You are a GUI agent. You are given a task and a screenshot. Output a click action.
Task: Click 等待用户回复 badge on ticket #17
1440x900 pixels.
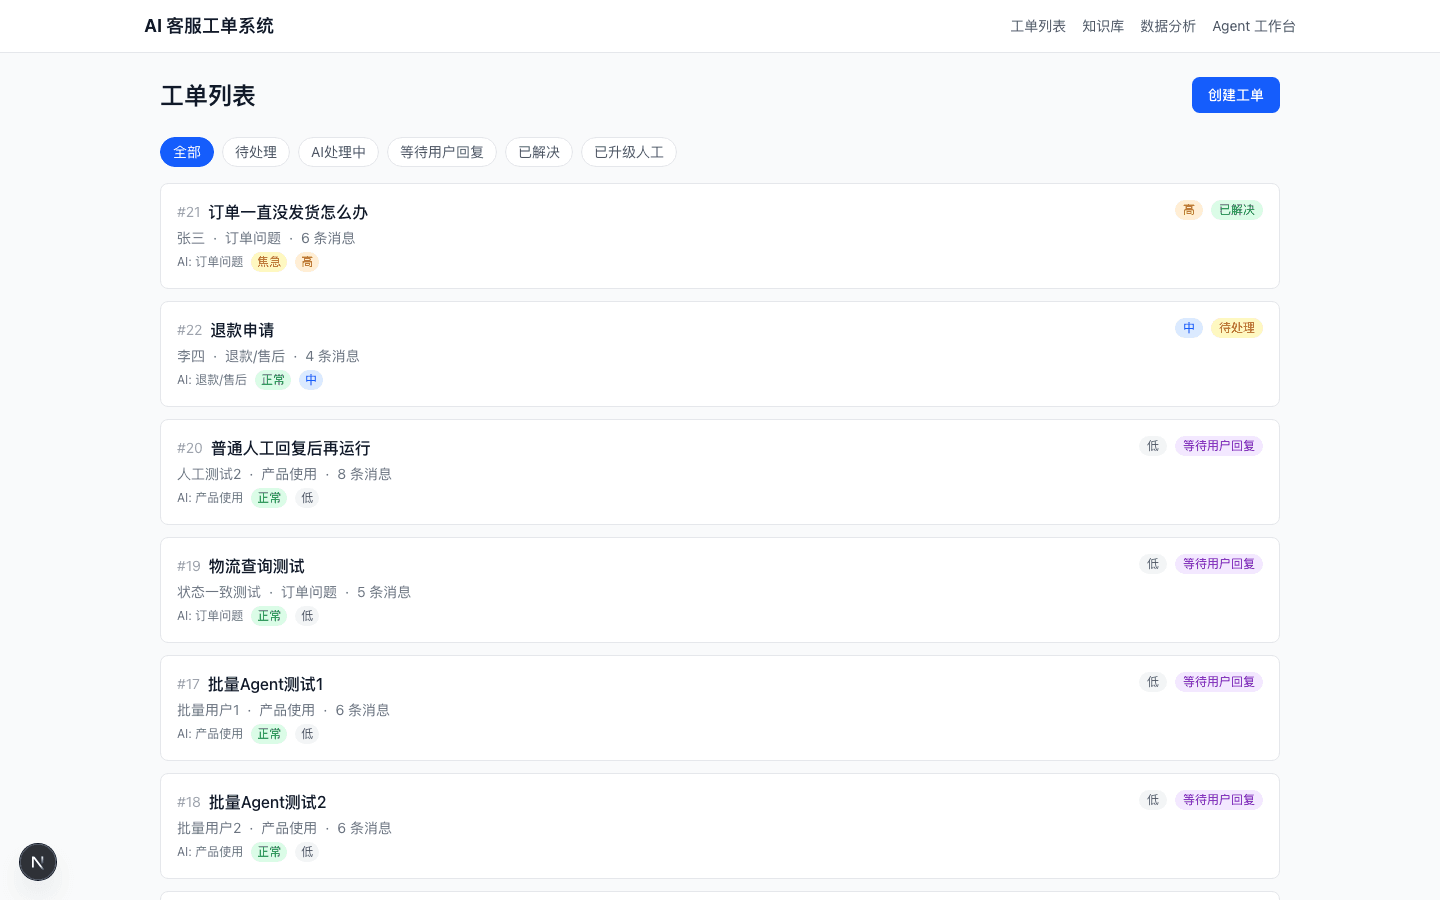tap(1219, 682)
